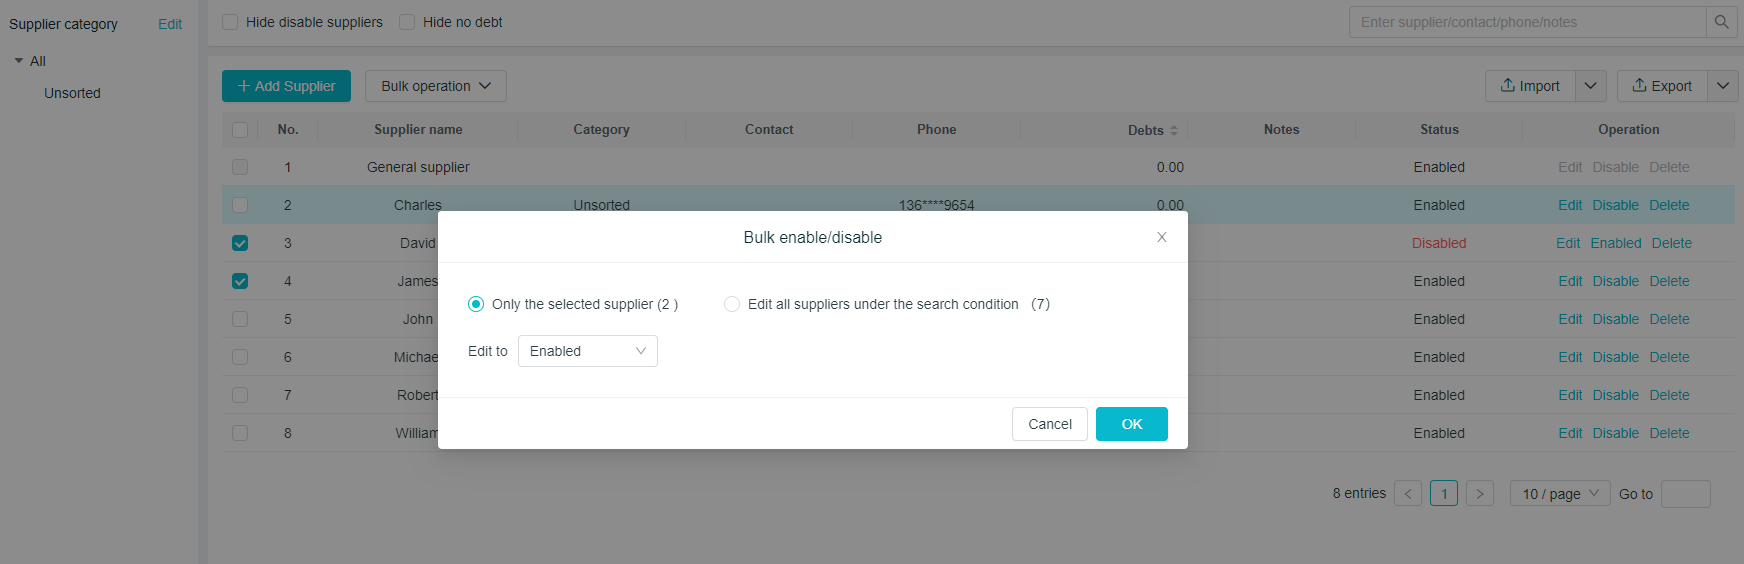Click the search magnifier icon
Image resolution: width=1744 pixels, height=564 pixels.
1721,22
